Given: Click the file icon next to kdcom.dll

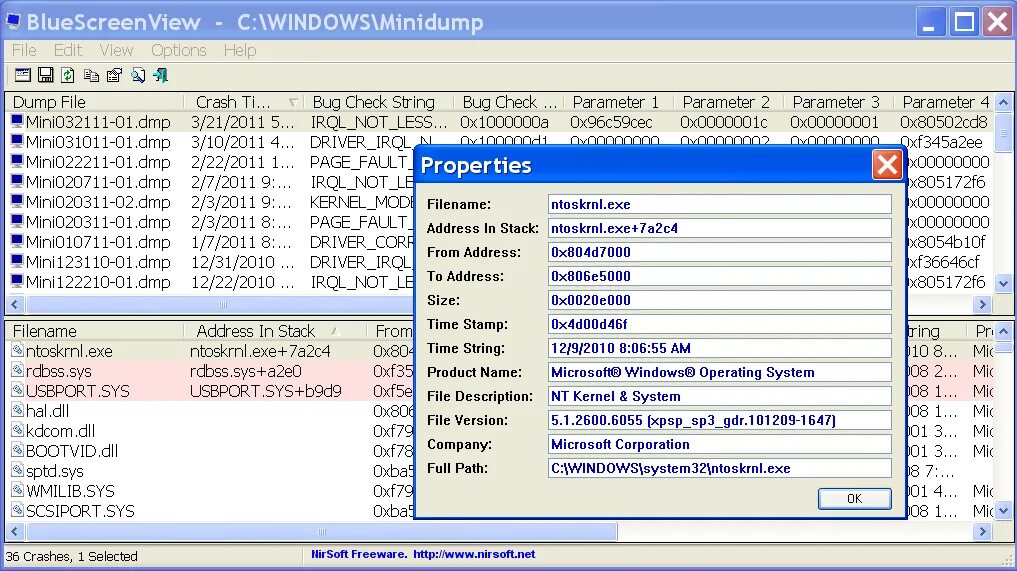Looking at the screenshot, I should coord(18,431).
